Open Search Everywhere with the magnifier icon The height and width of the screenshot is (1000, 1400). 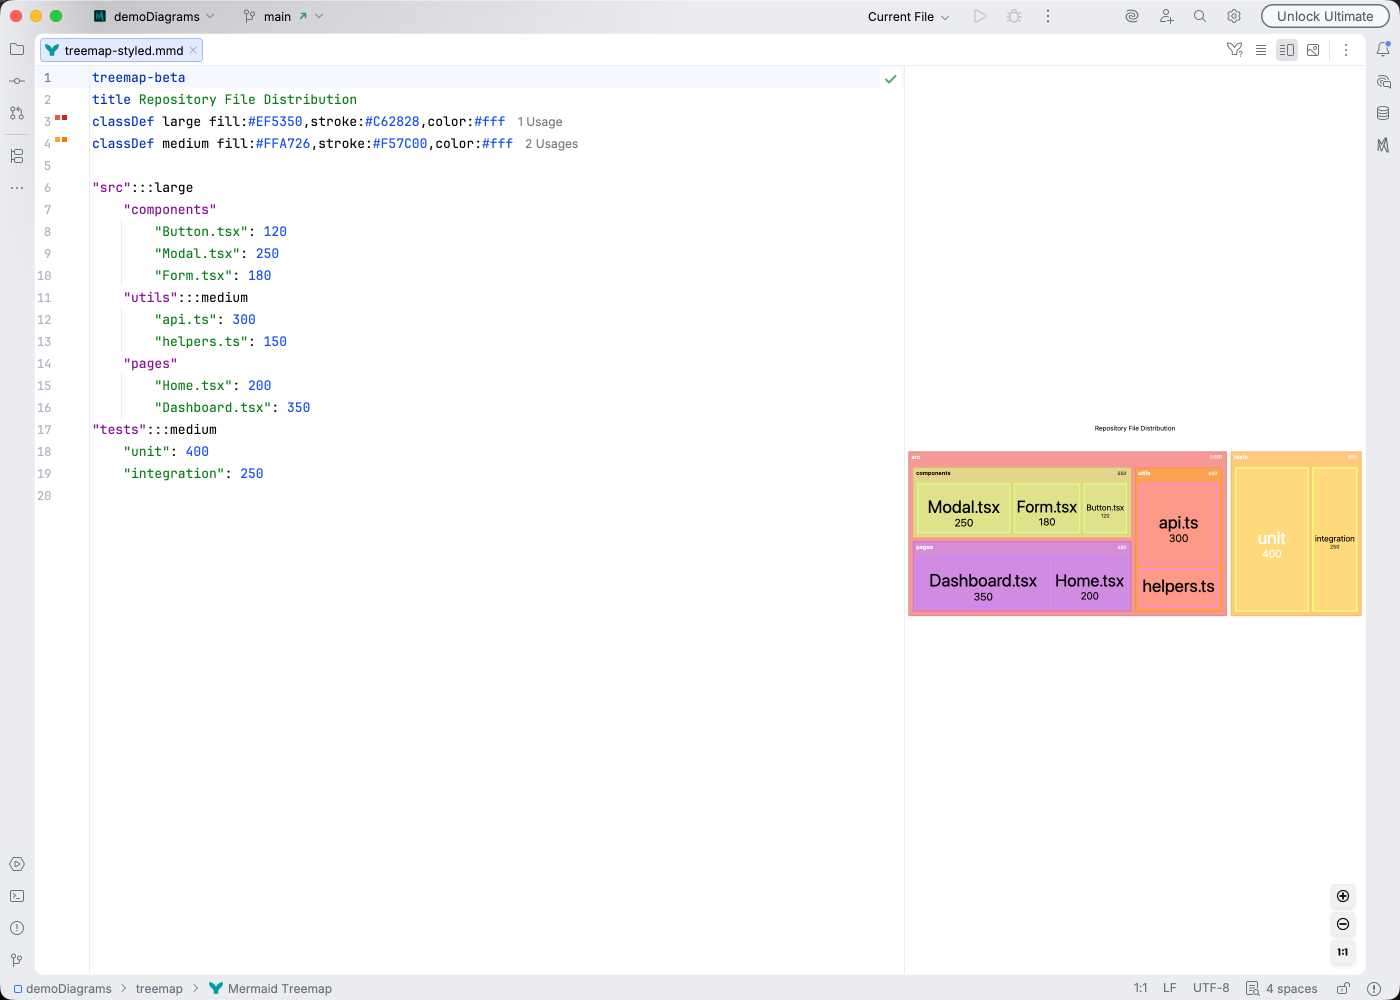click(1199, 16)
